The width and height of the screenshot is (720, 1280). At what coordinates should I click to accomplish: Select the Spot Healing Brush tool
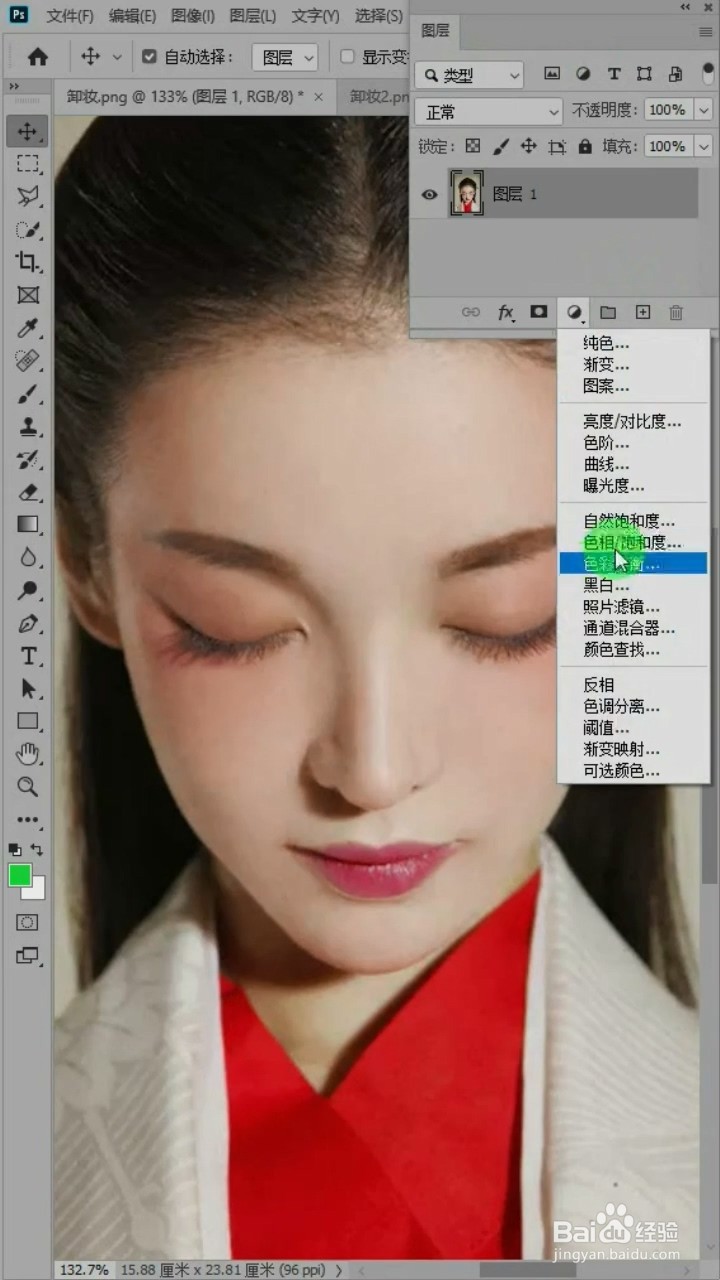[28, 361]
